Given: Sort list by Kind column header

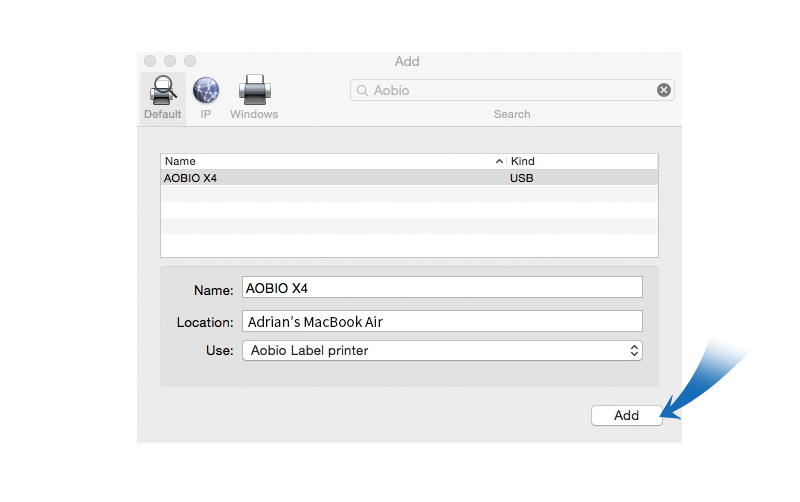Looking at the screenshot, I should 582,161.
